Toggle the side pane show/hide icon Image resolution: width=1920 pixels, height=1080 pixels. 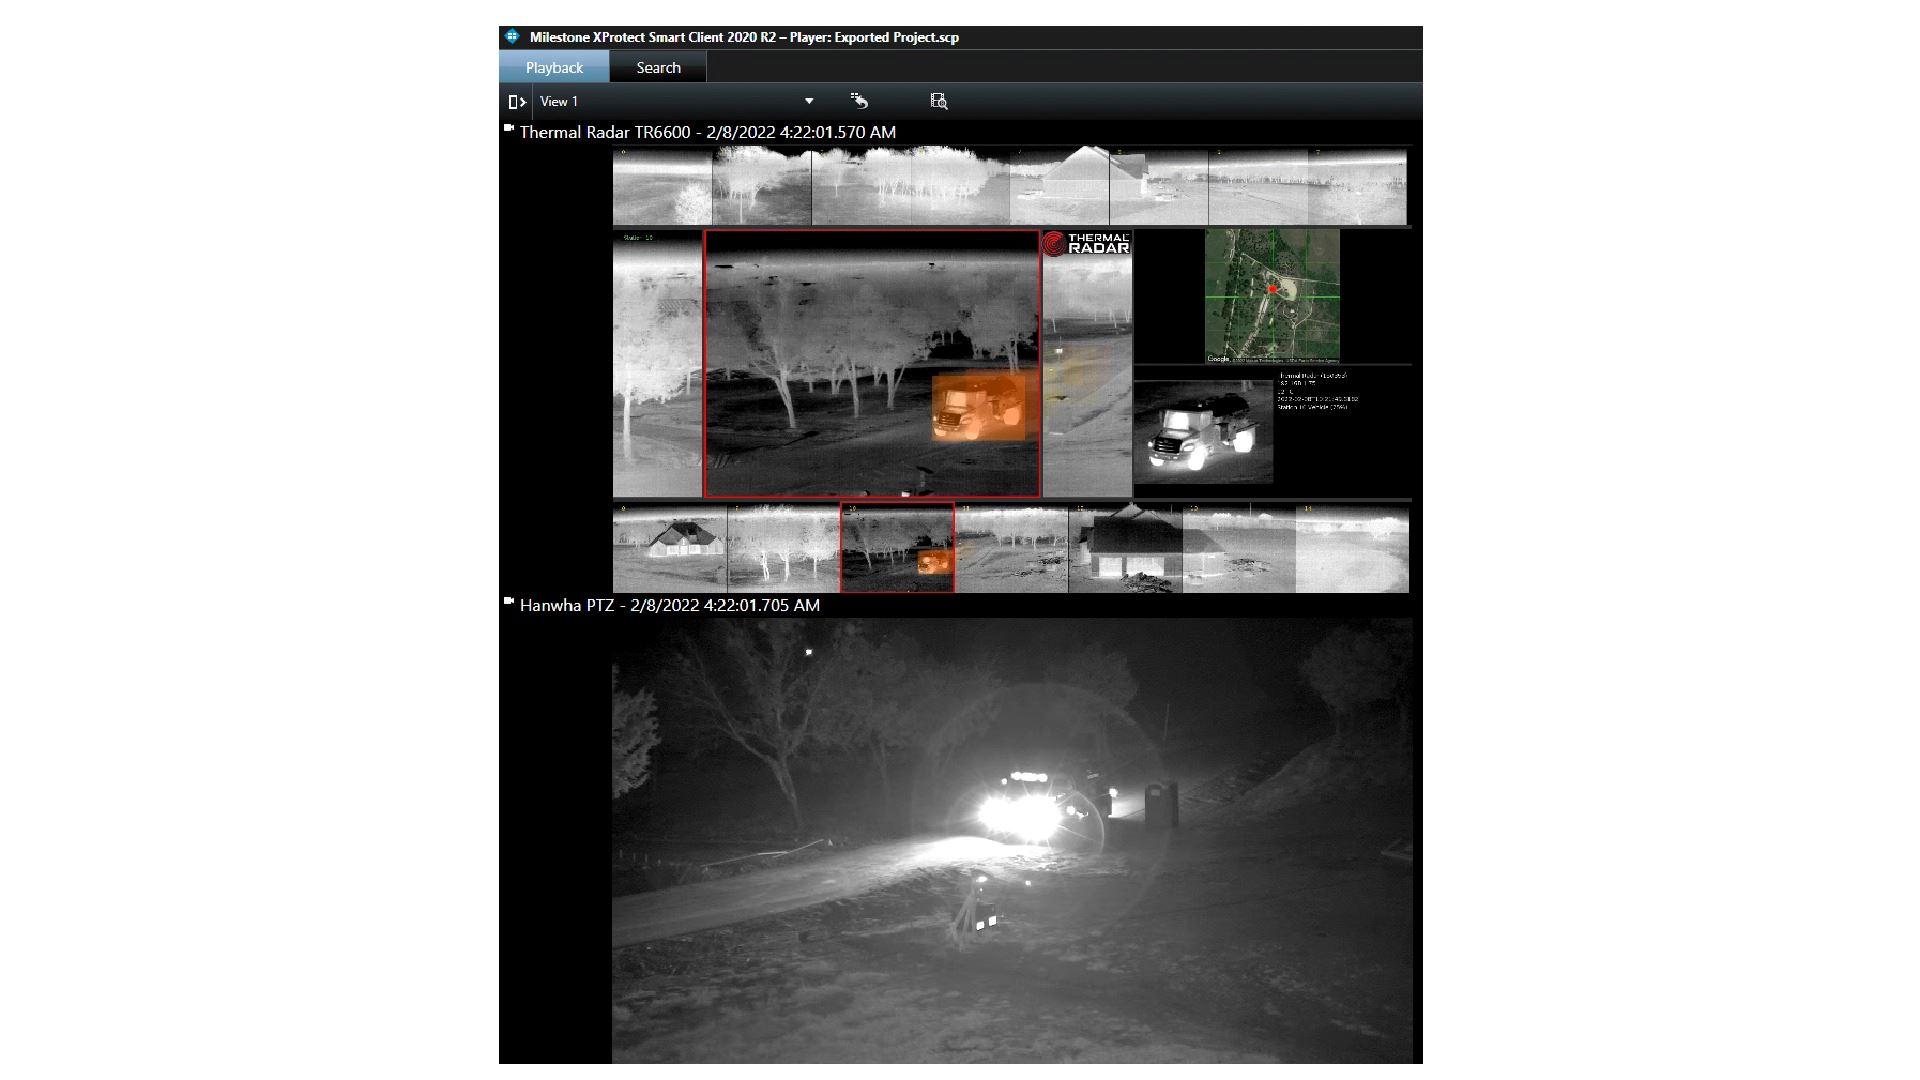(x=517, y=101)
